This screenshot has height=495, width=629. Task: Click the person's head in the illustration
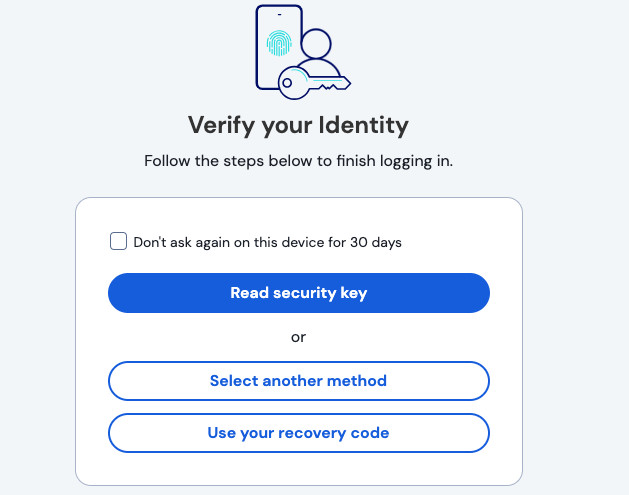[315, 43]
